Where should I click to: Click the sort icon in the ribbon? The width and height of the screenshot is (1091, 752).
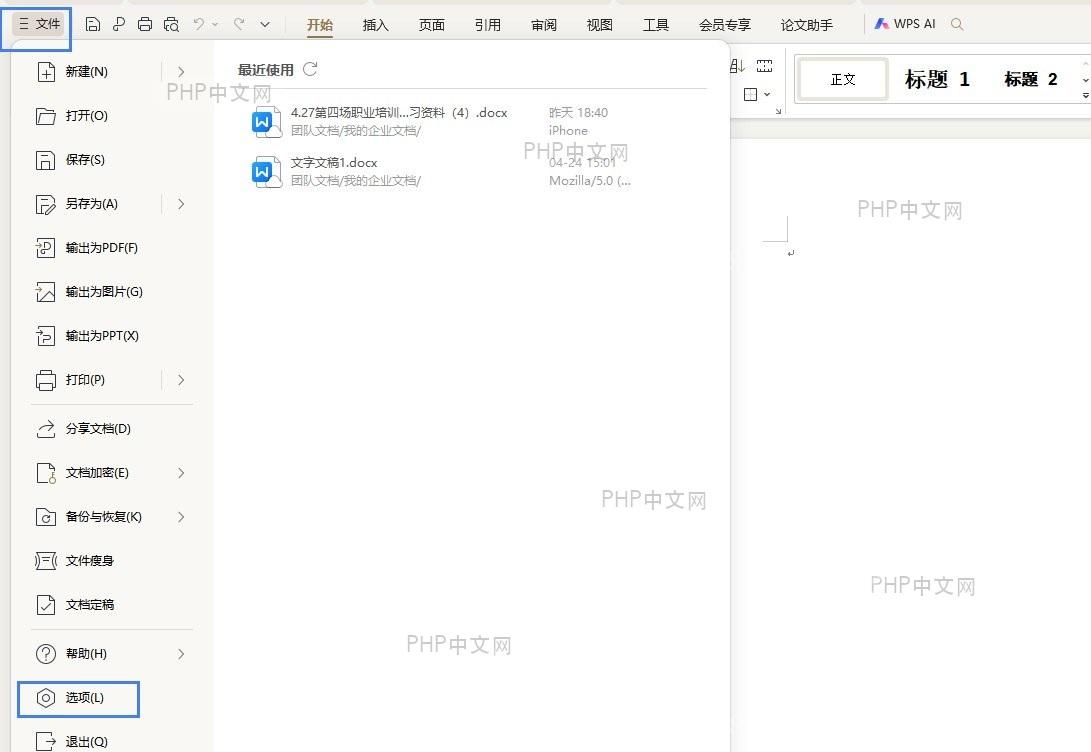click(x=737, y=66)
